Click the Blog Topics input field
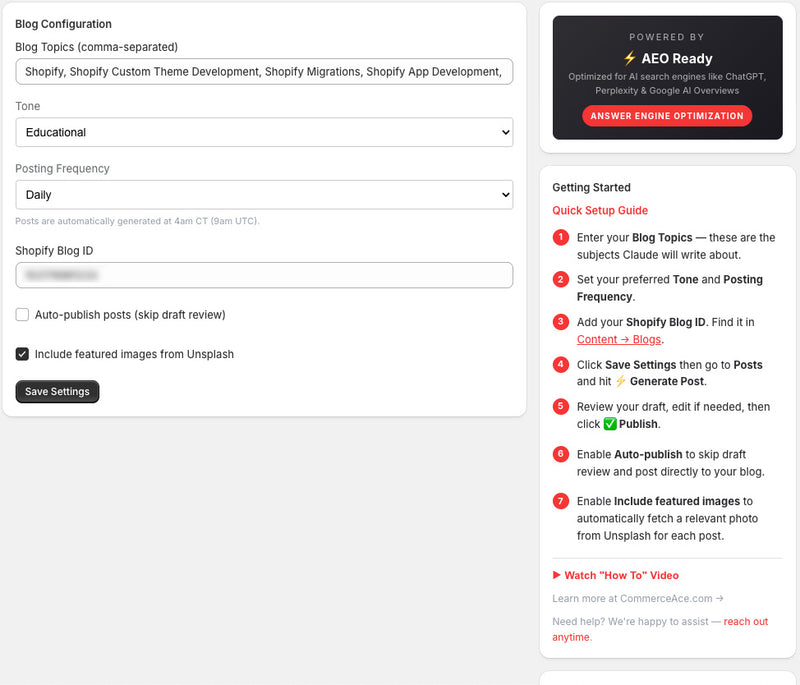Screen dimensions: 800x685 (264, 71)
